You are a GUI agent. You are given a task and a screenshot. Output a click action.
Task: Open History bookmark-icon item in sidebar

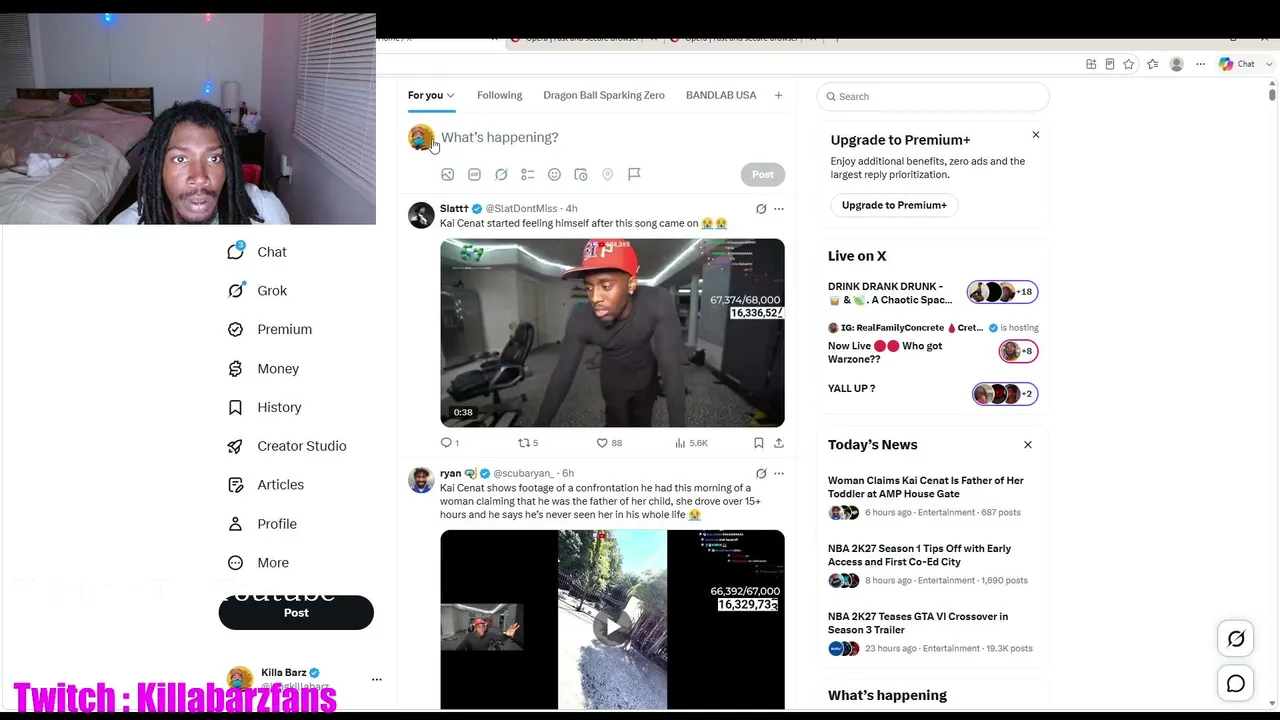point(264,407)
